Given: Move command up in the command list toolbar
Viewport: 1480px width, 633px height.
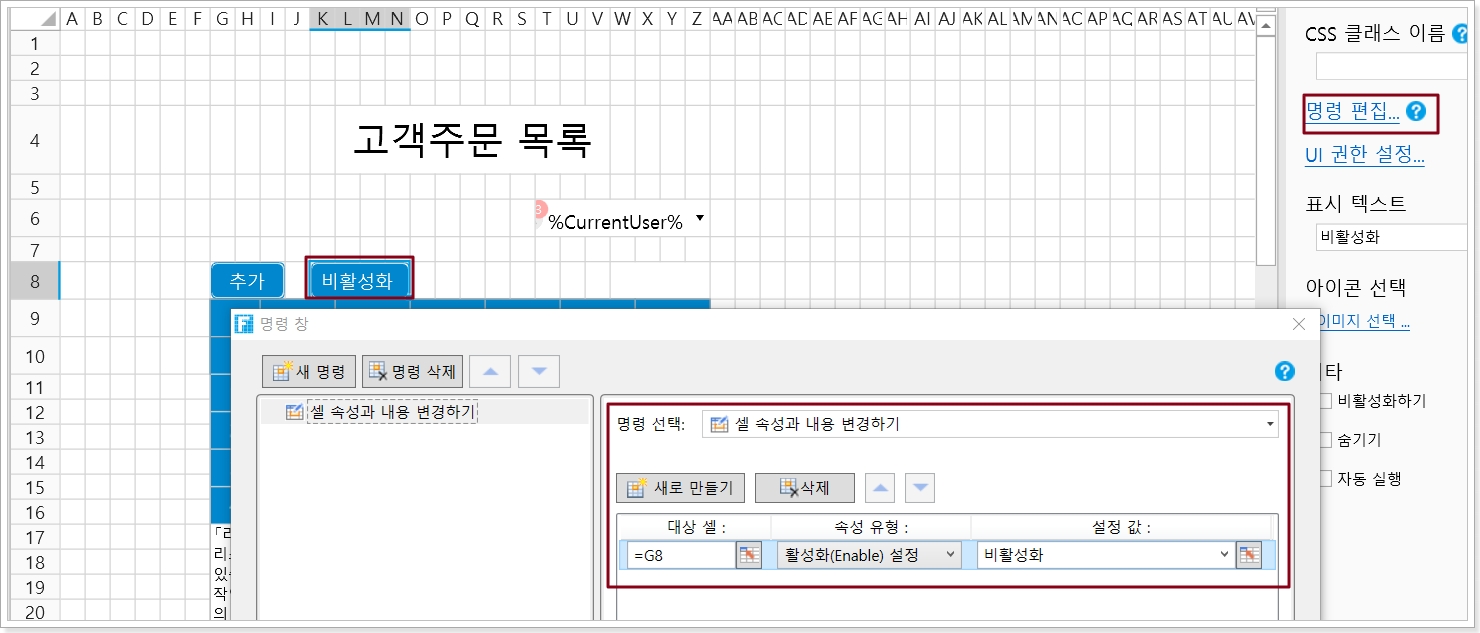Looking at the screenshot, I should pos(490,372).
